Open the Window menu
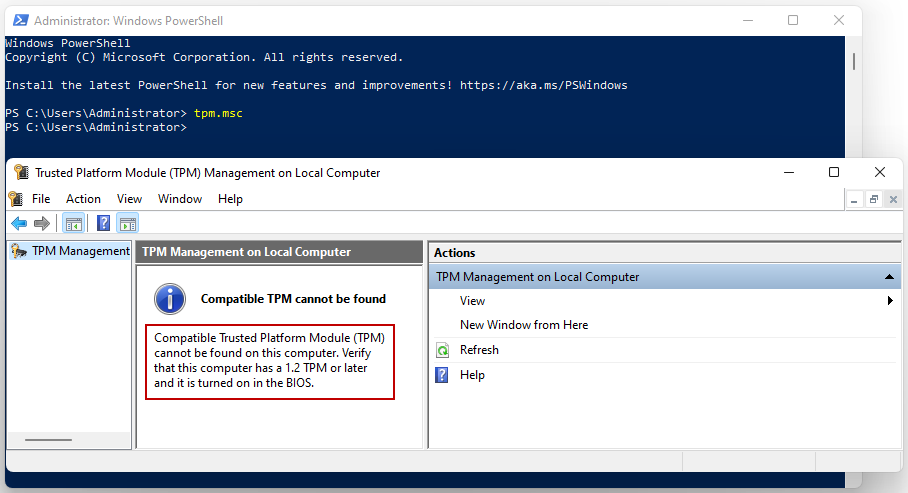 pos(180,199)
